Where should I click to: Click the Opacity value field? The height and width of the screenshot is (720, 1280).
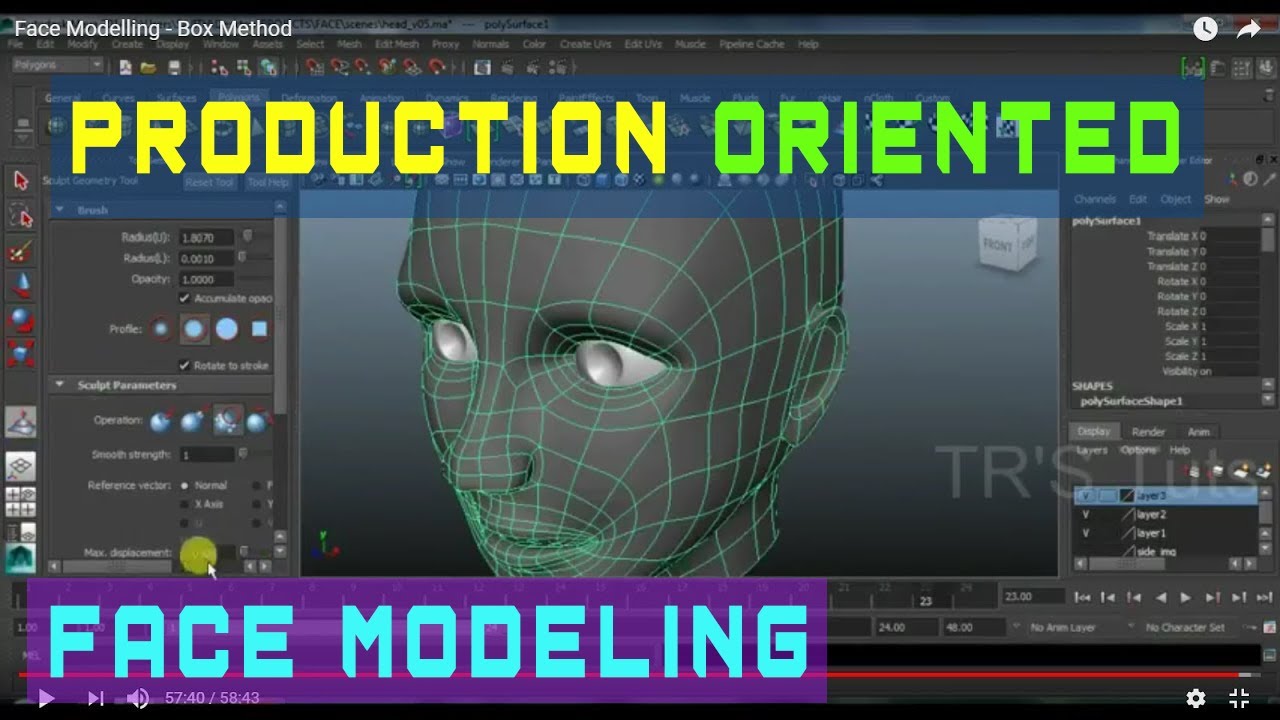[206, 280]
